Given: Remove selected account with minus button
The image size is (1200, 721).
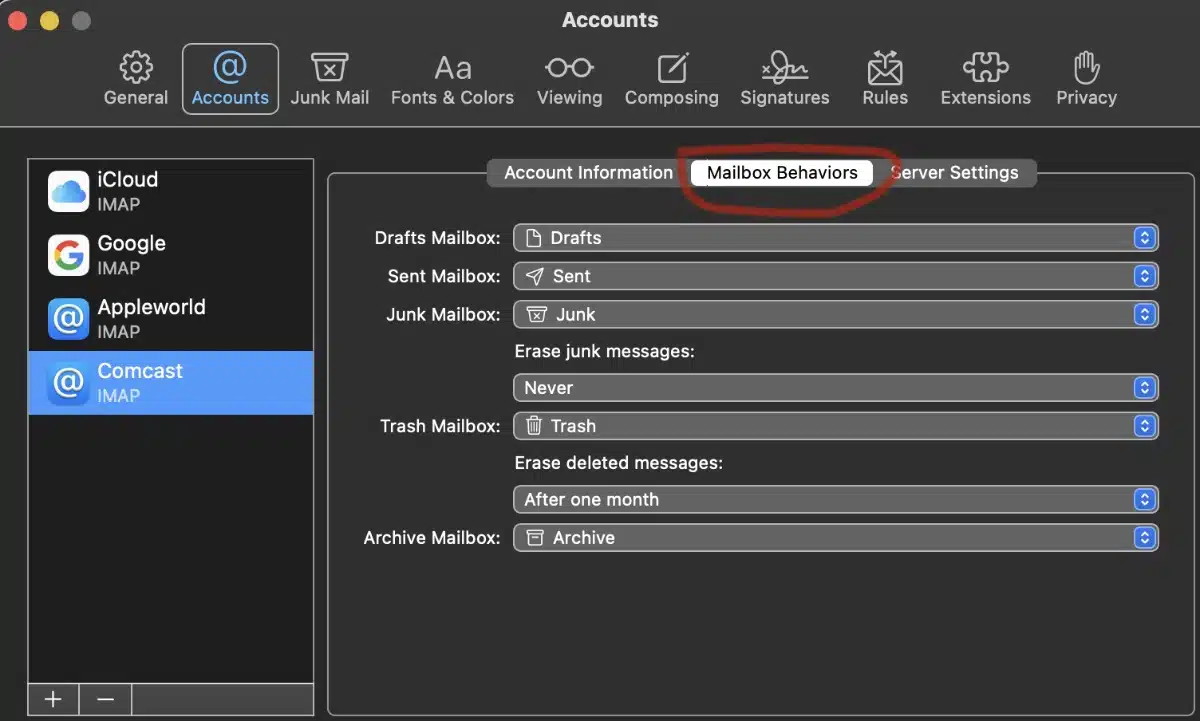Looking at the screenshot, I should pyautogui.click(x=105, y=699).
